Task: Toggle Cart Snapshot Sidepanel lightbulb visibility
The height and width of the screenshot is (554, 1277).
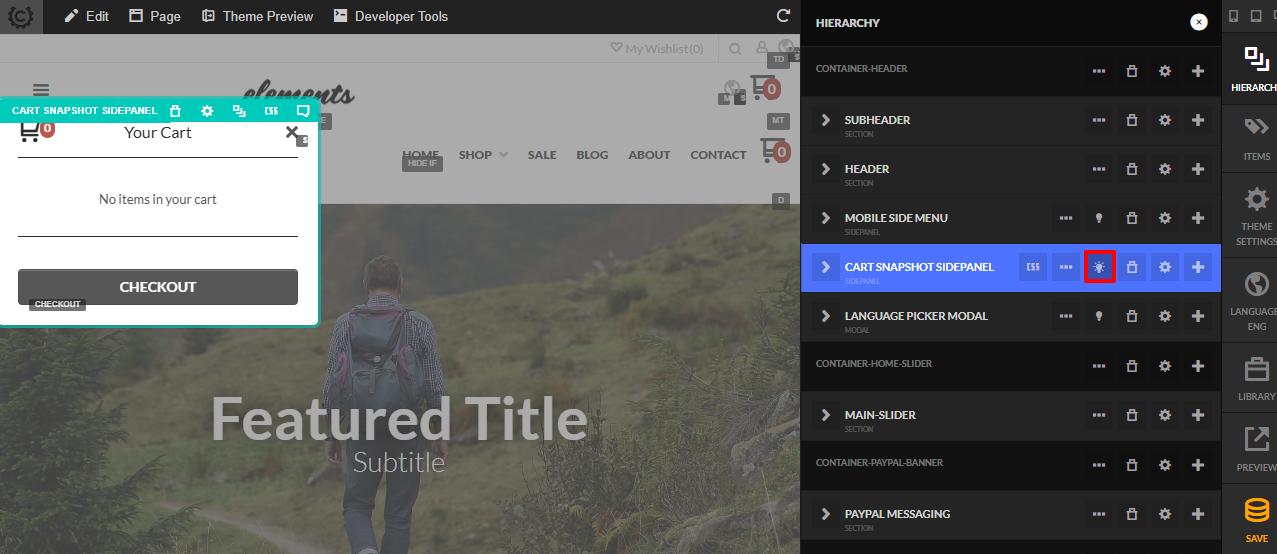Action: pyautogui.click(x=1099, y=267)
